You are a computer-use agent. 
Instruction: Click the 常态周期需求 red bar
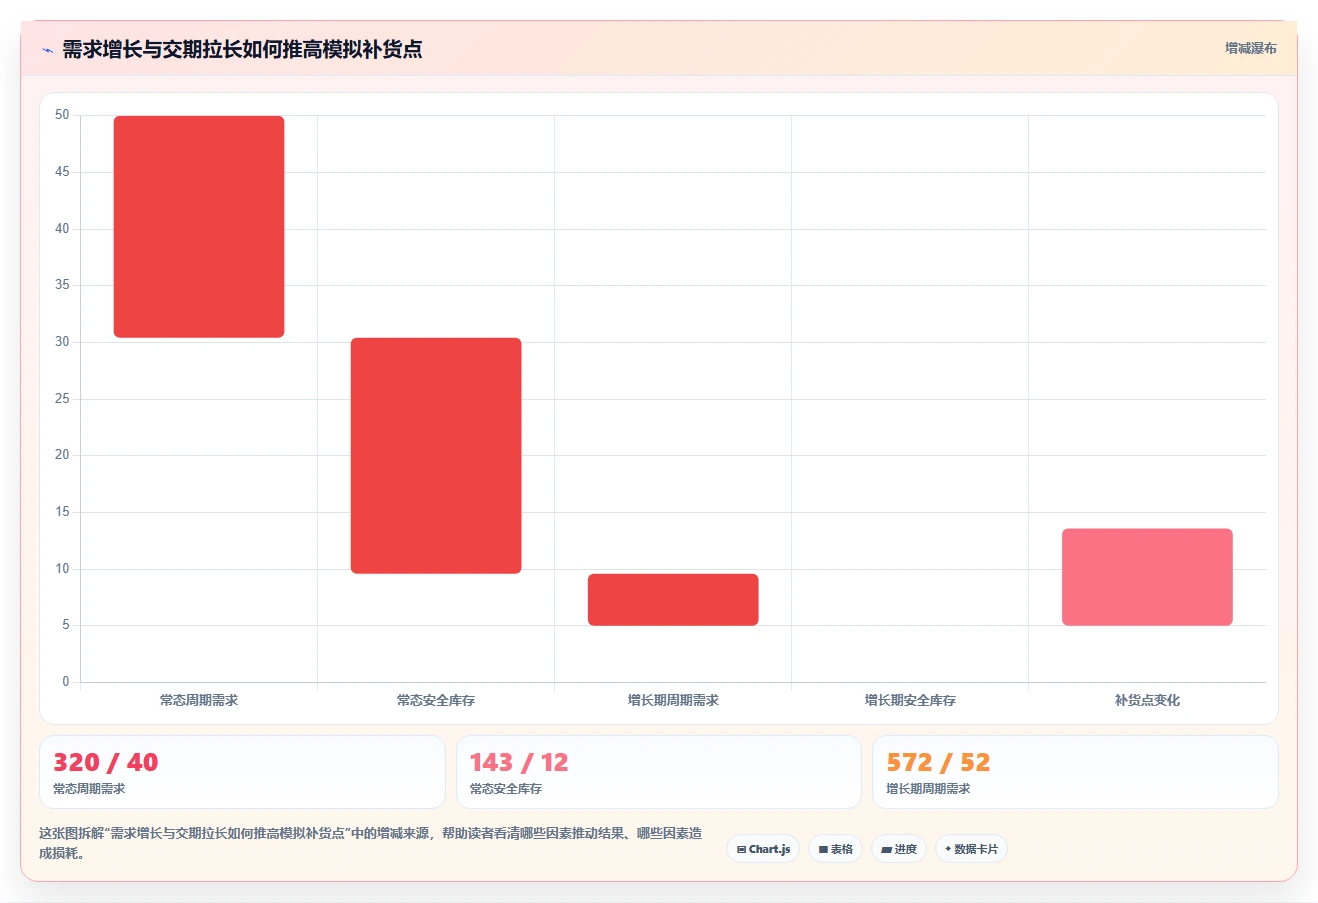tap(199, 227)
